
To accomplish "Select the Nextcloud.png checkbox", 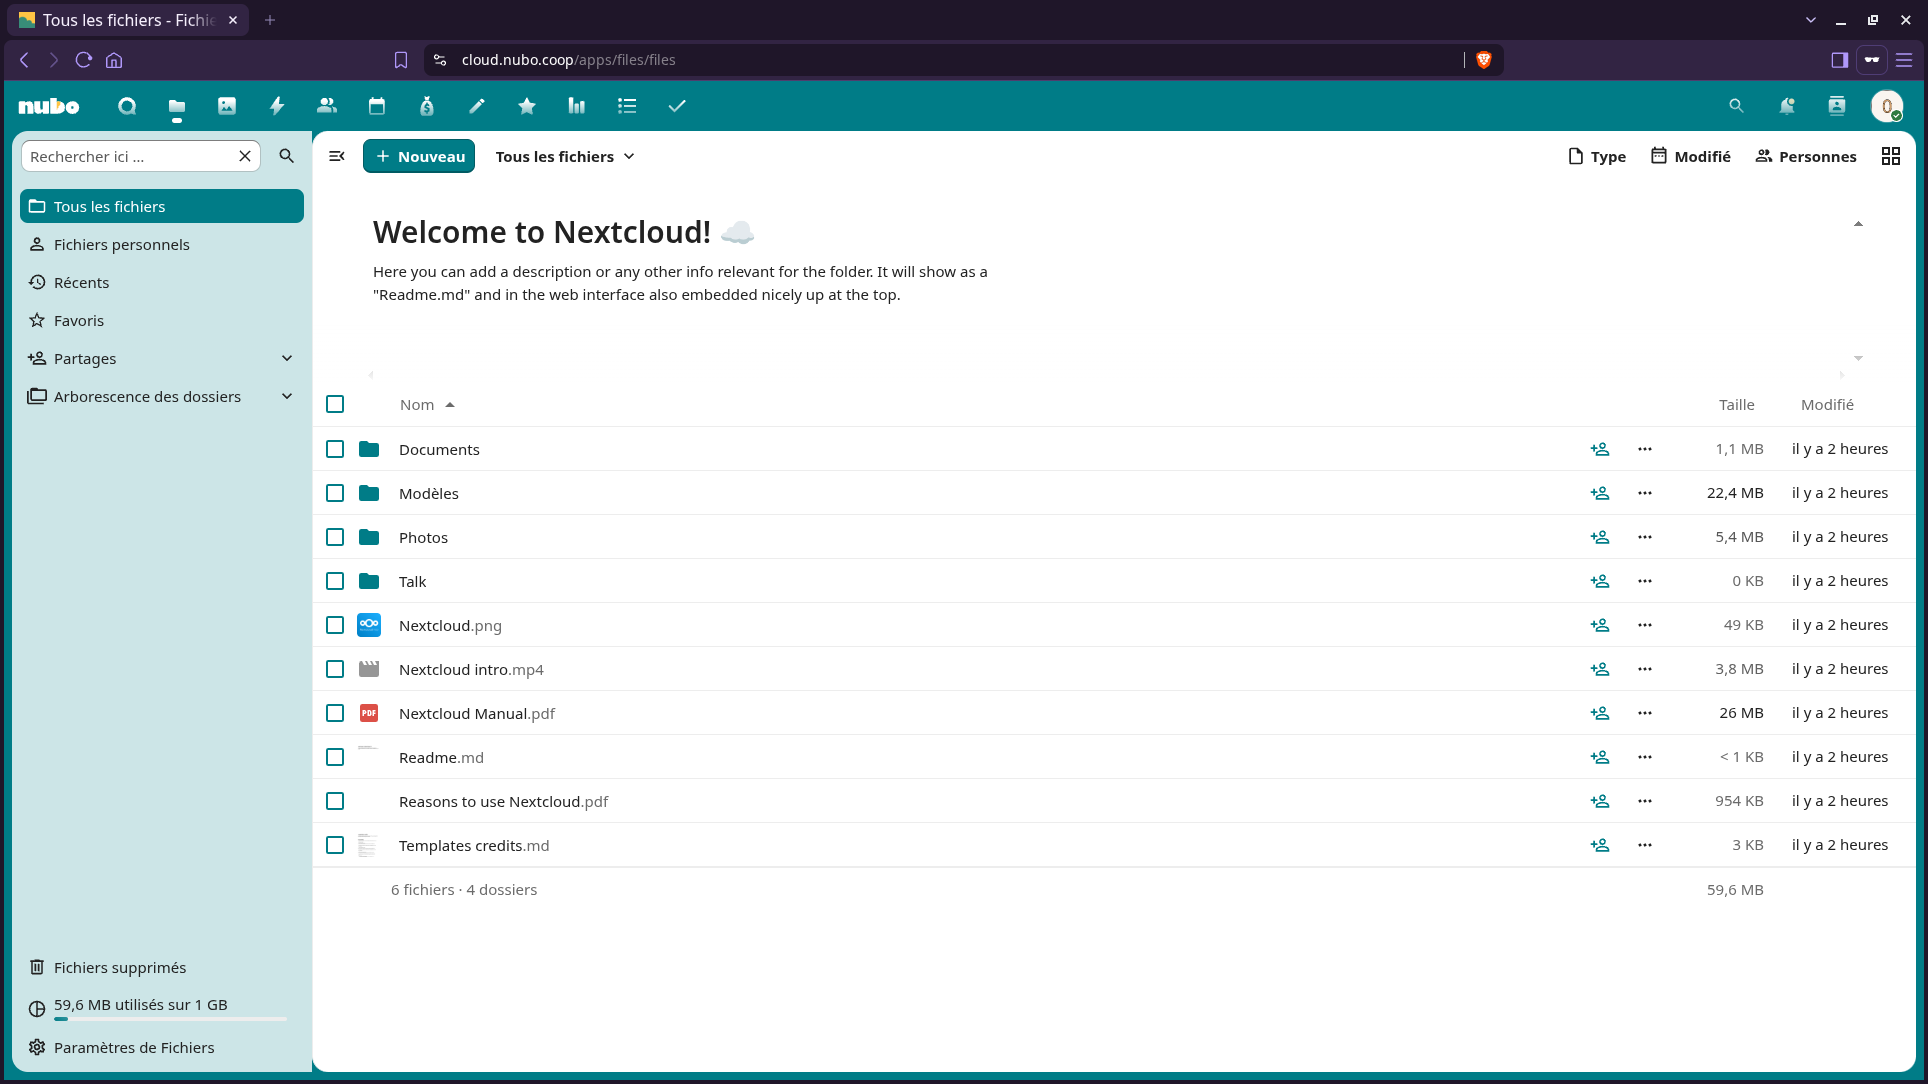I will pos(335,625).
